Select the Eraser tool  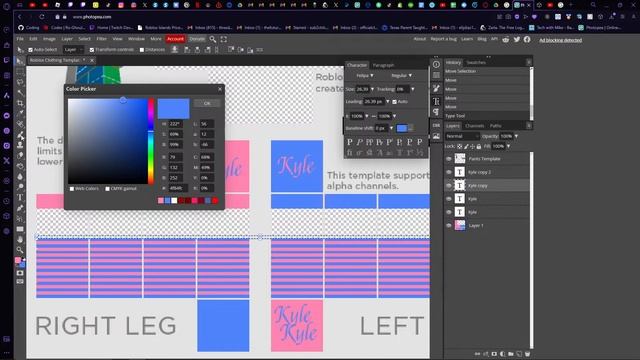(20, 156)
